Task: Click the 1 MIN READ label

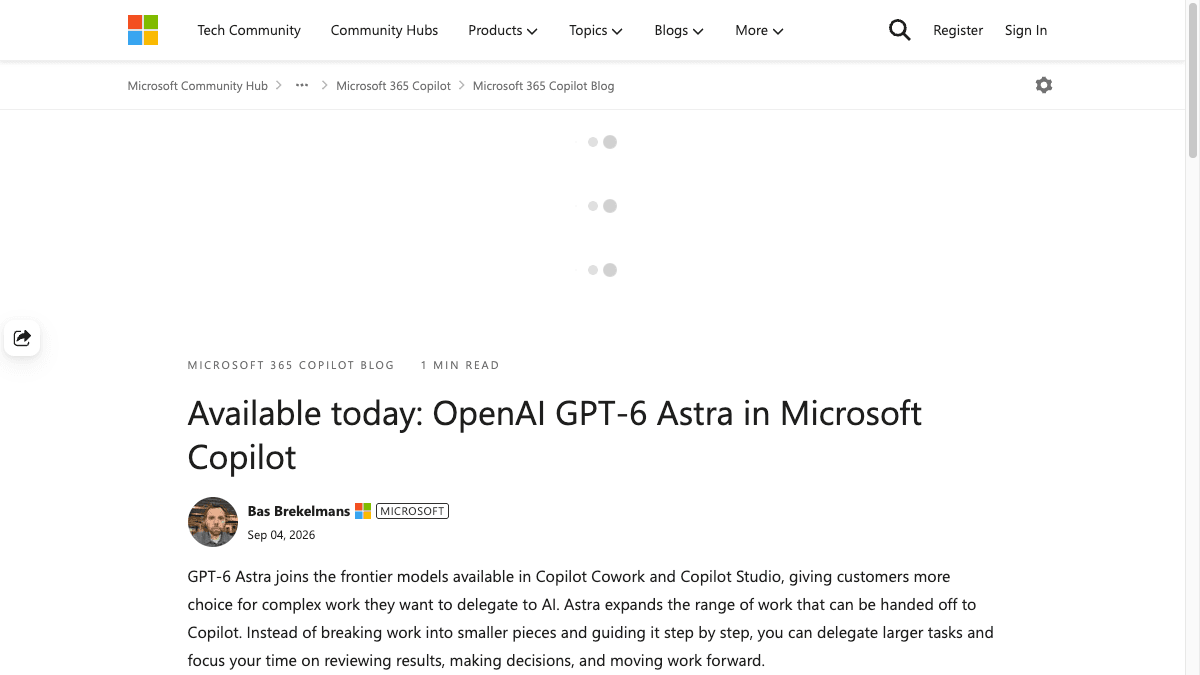Action: pyautogui.click(x=460, y=365)
